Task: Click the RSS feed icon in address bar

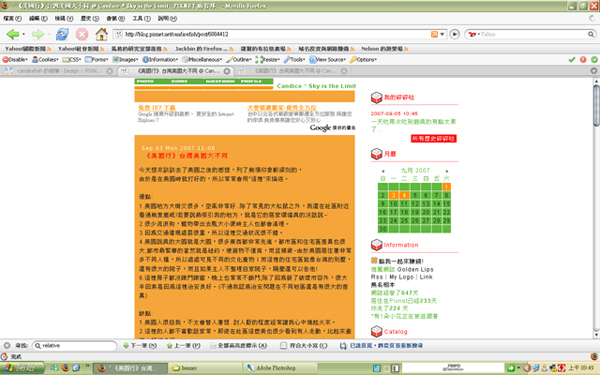Action: coord(434,34)
